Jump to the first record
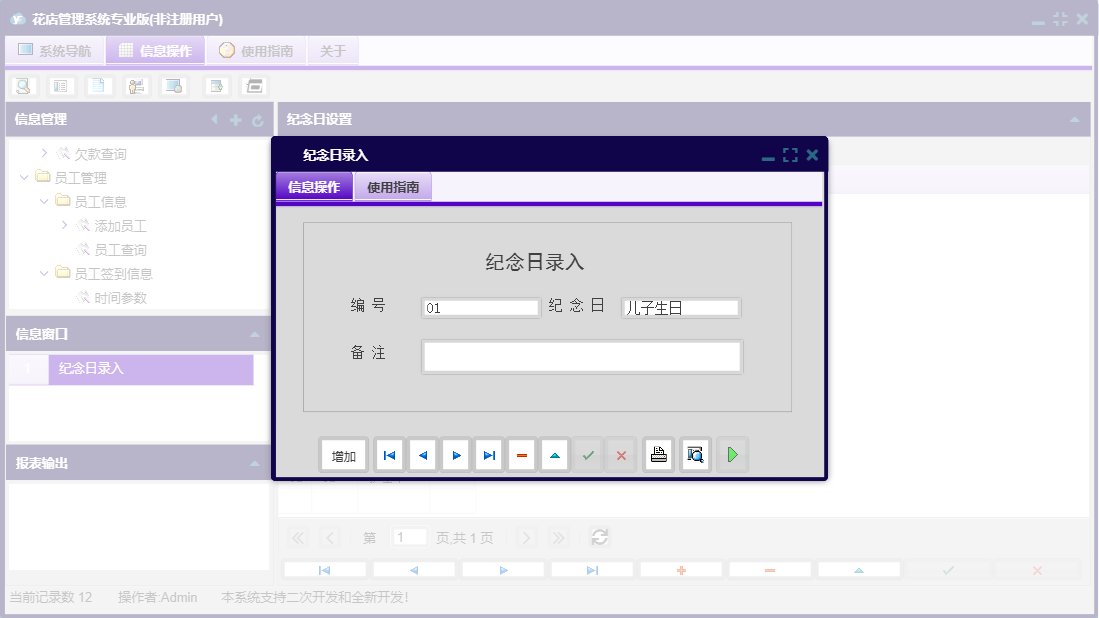 pyautogui.click(x=389, y=454)
